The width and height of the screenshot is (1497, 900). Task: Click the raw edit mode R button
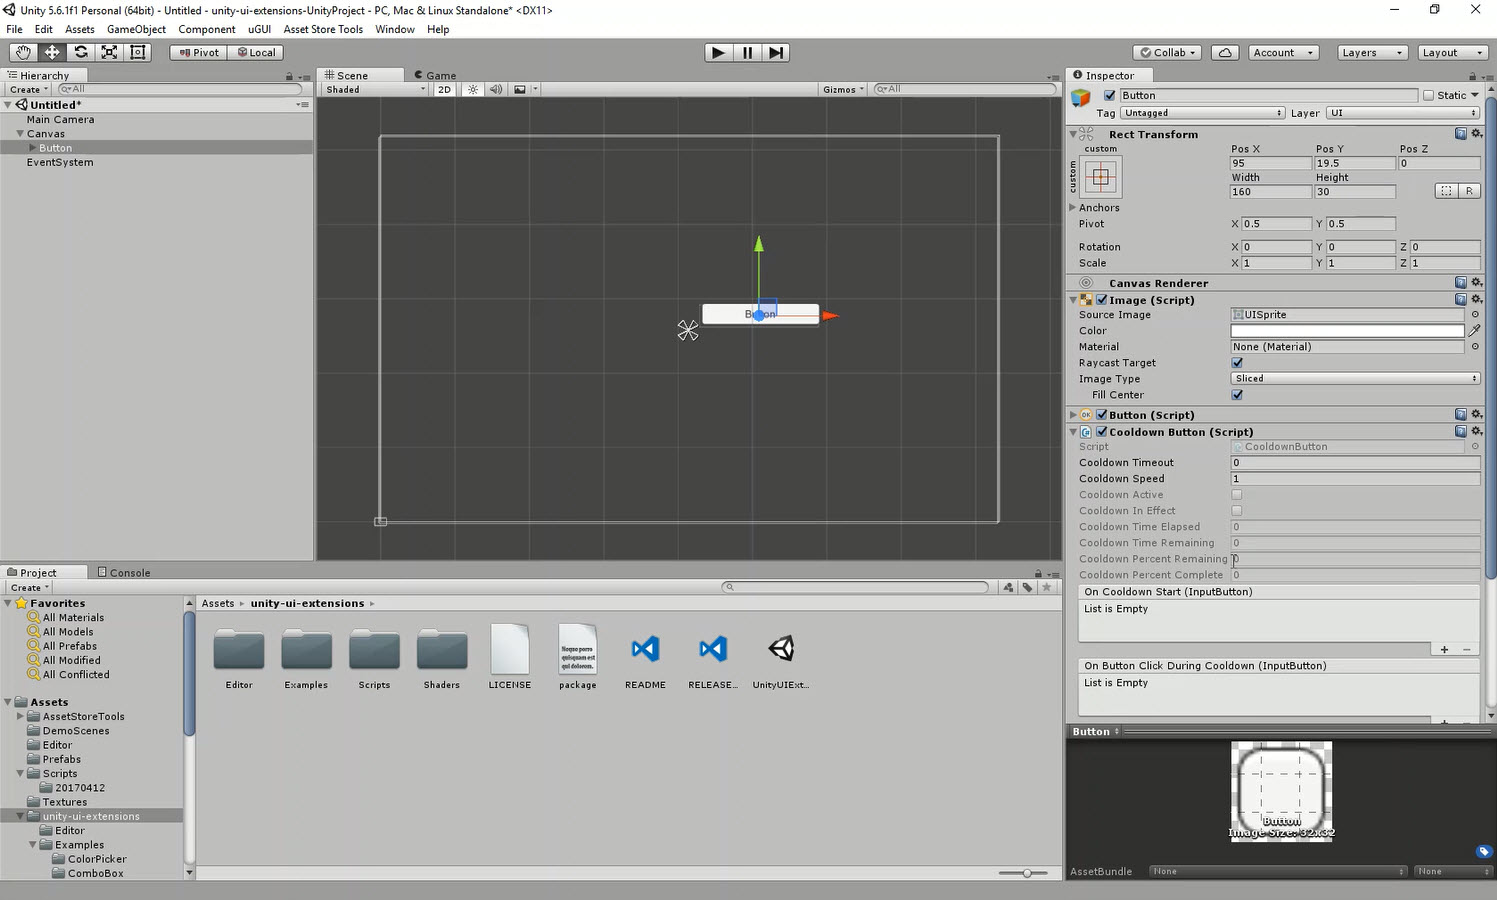(x=1469, y=191)
